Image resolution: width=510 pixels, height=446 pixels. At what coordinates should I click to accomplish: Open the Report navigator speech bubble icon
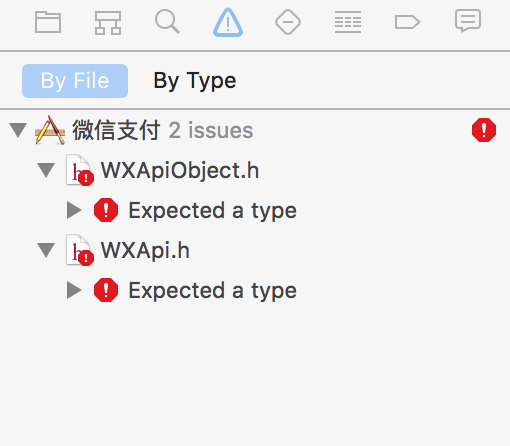(468, 21)
